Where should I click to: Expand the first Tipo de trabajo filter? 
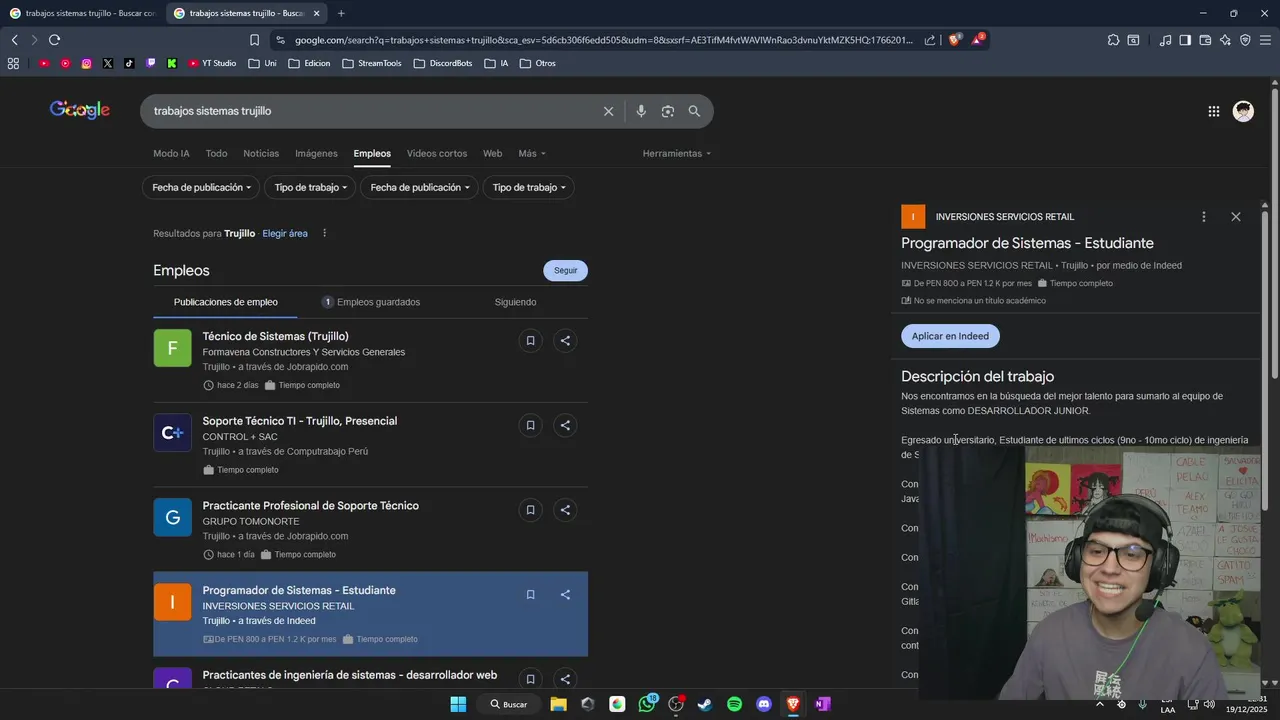(x=311, y=187)
